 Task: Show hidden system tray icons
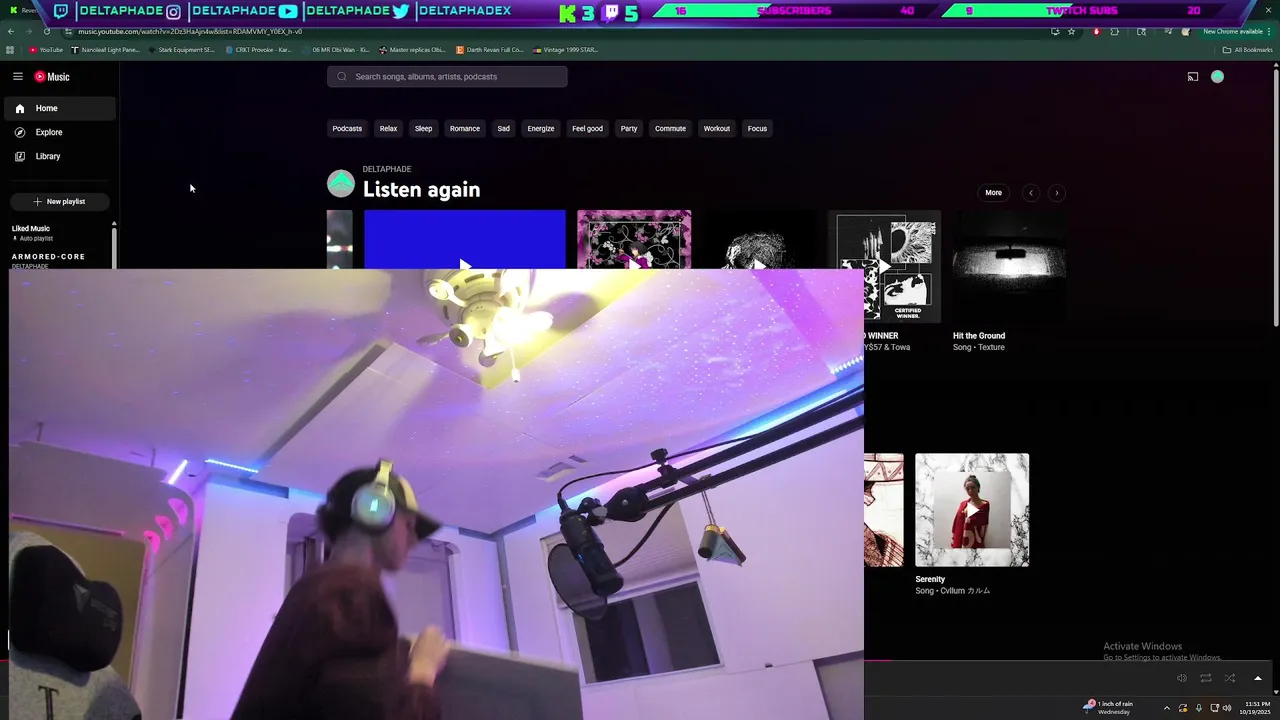(x=1166, y=708)
